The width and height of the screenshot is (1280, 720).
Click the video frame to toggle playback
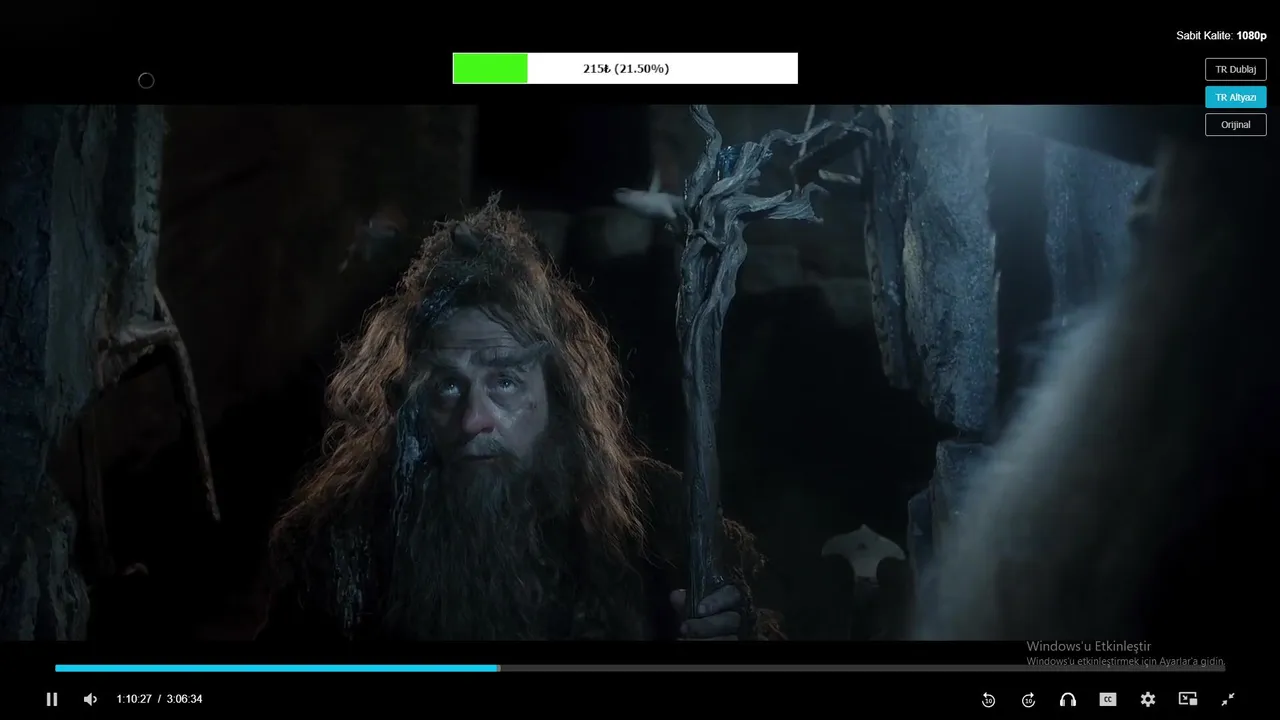(x=640, y=372)
